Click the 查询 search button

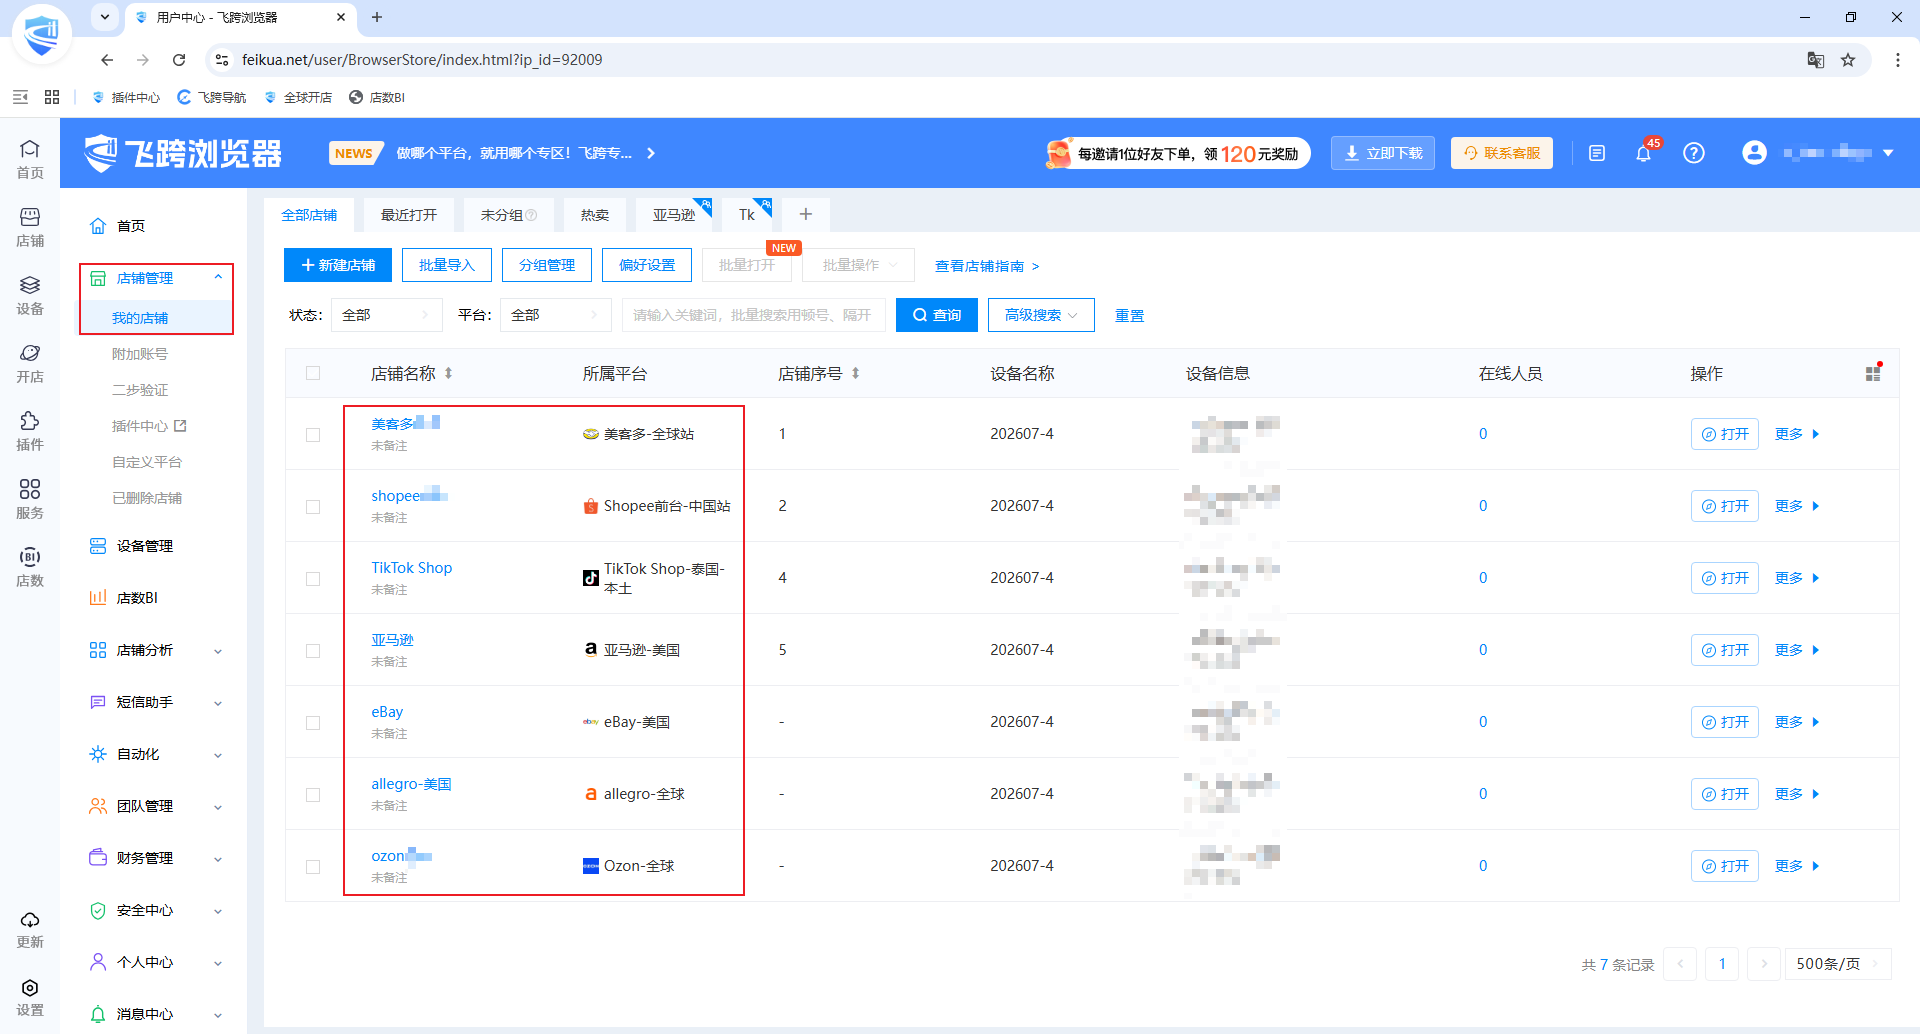[937, 315]
